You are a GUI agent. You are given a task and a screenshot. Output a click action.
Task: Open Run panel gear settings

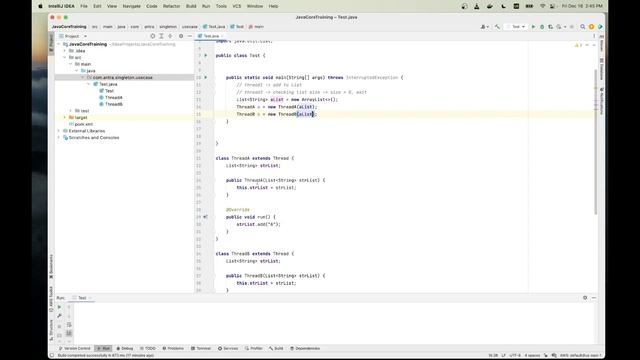(x=585, y=298)
